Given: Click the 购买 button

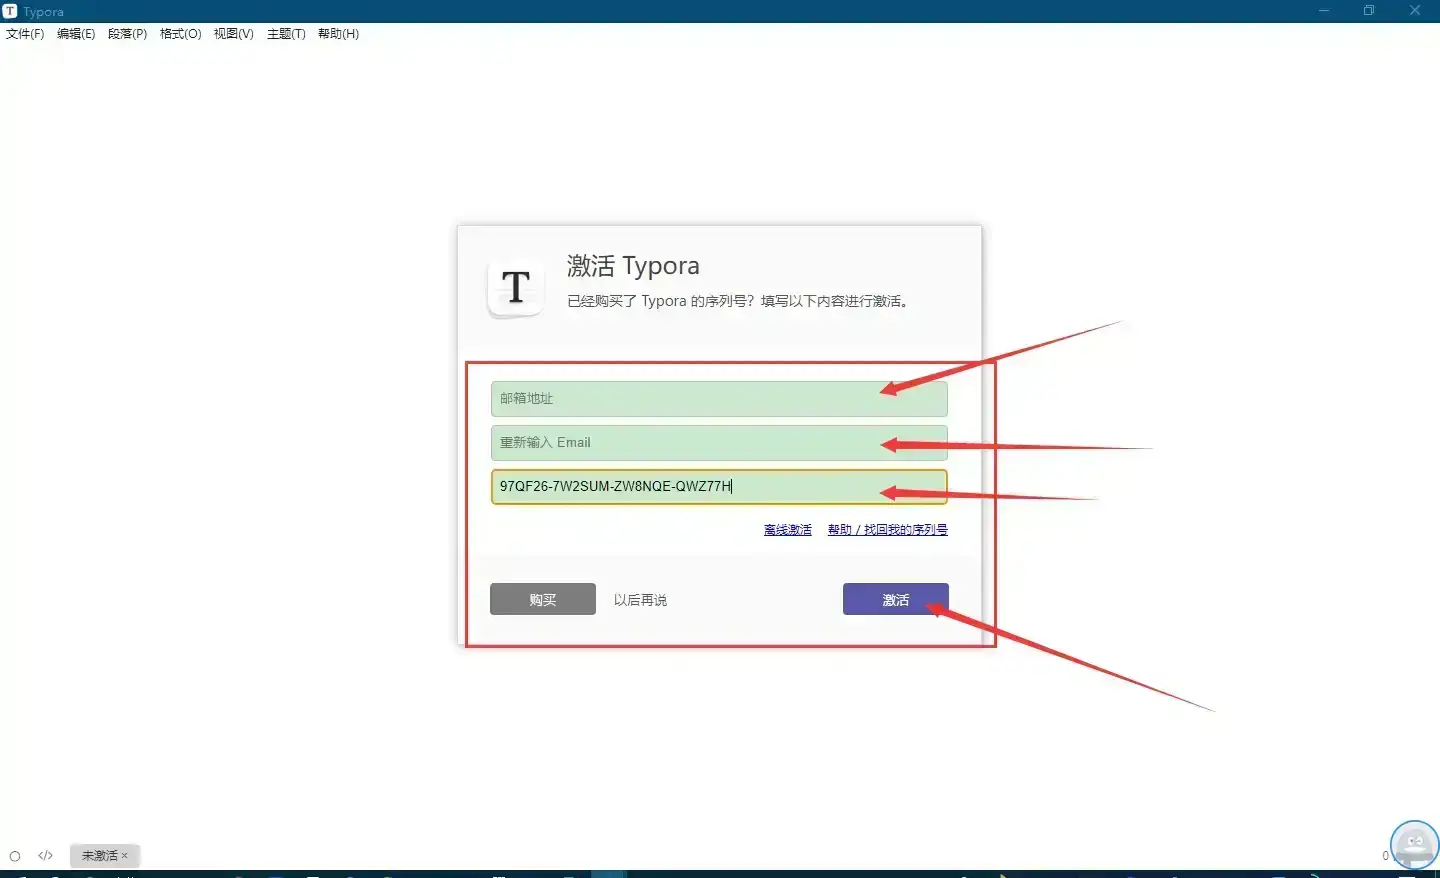Looking at the screenshot, I should click(543, 599).
